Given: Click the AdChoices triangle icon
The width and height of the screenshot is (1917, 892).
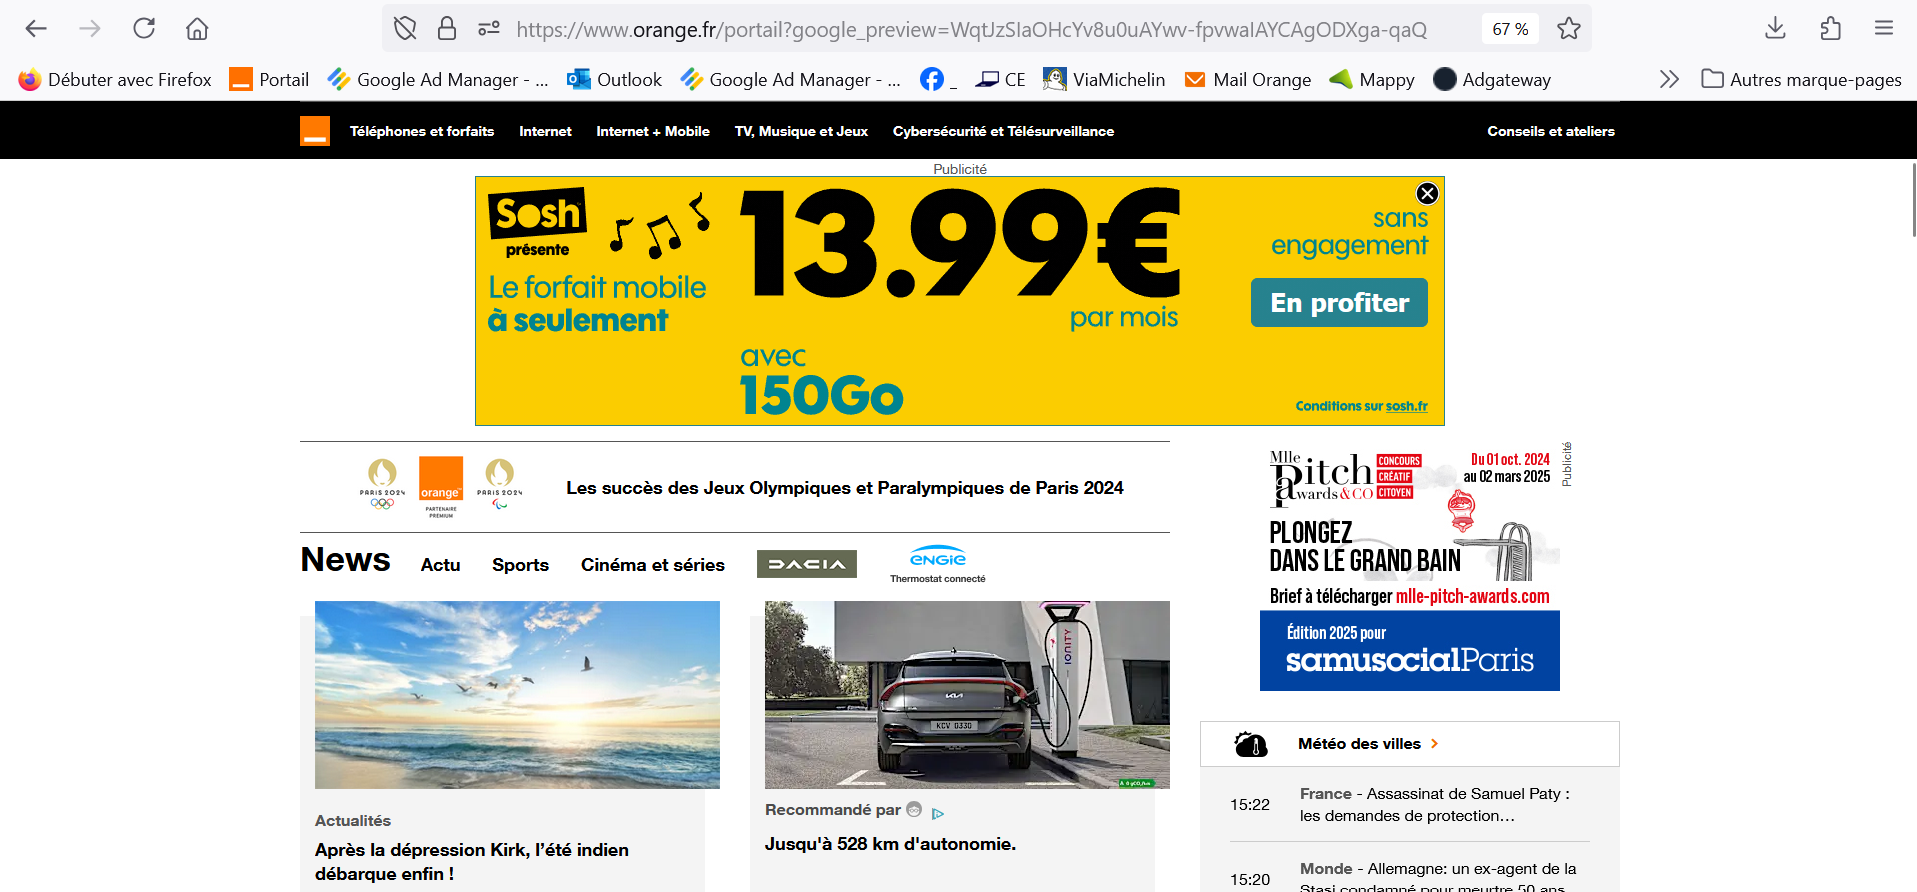Looking at the screenshot, I should (937, 813).
